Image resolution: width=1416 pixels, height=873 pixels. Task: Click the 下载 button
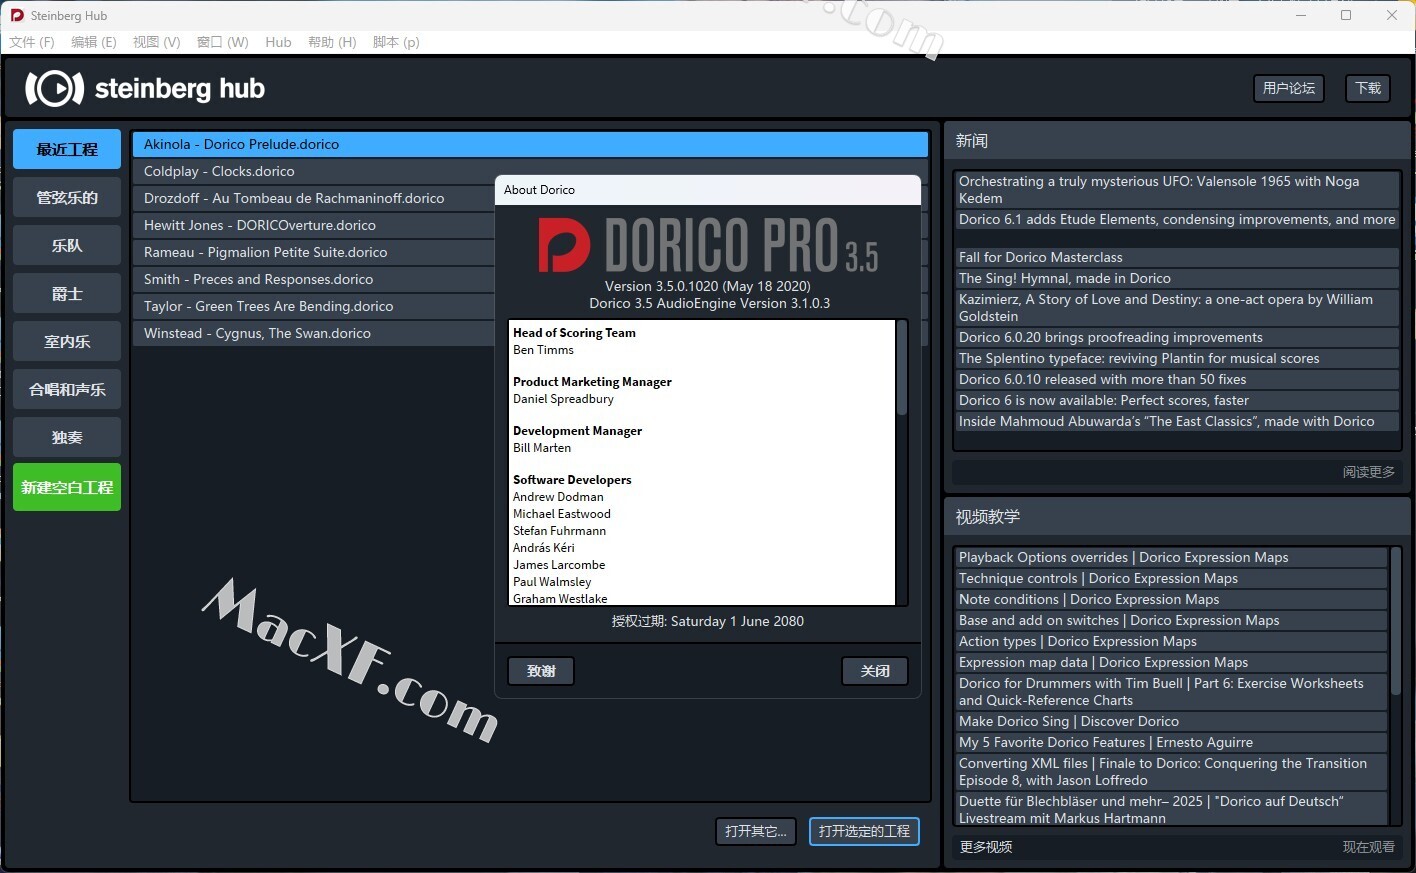click(1367, 88)
